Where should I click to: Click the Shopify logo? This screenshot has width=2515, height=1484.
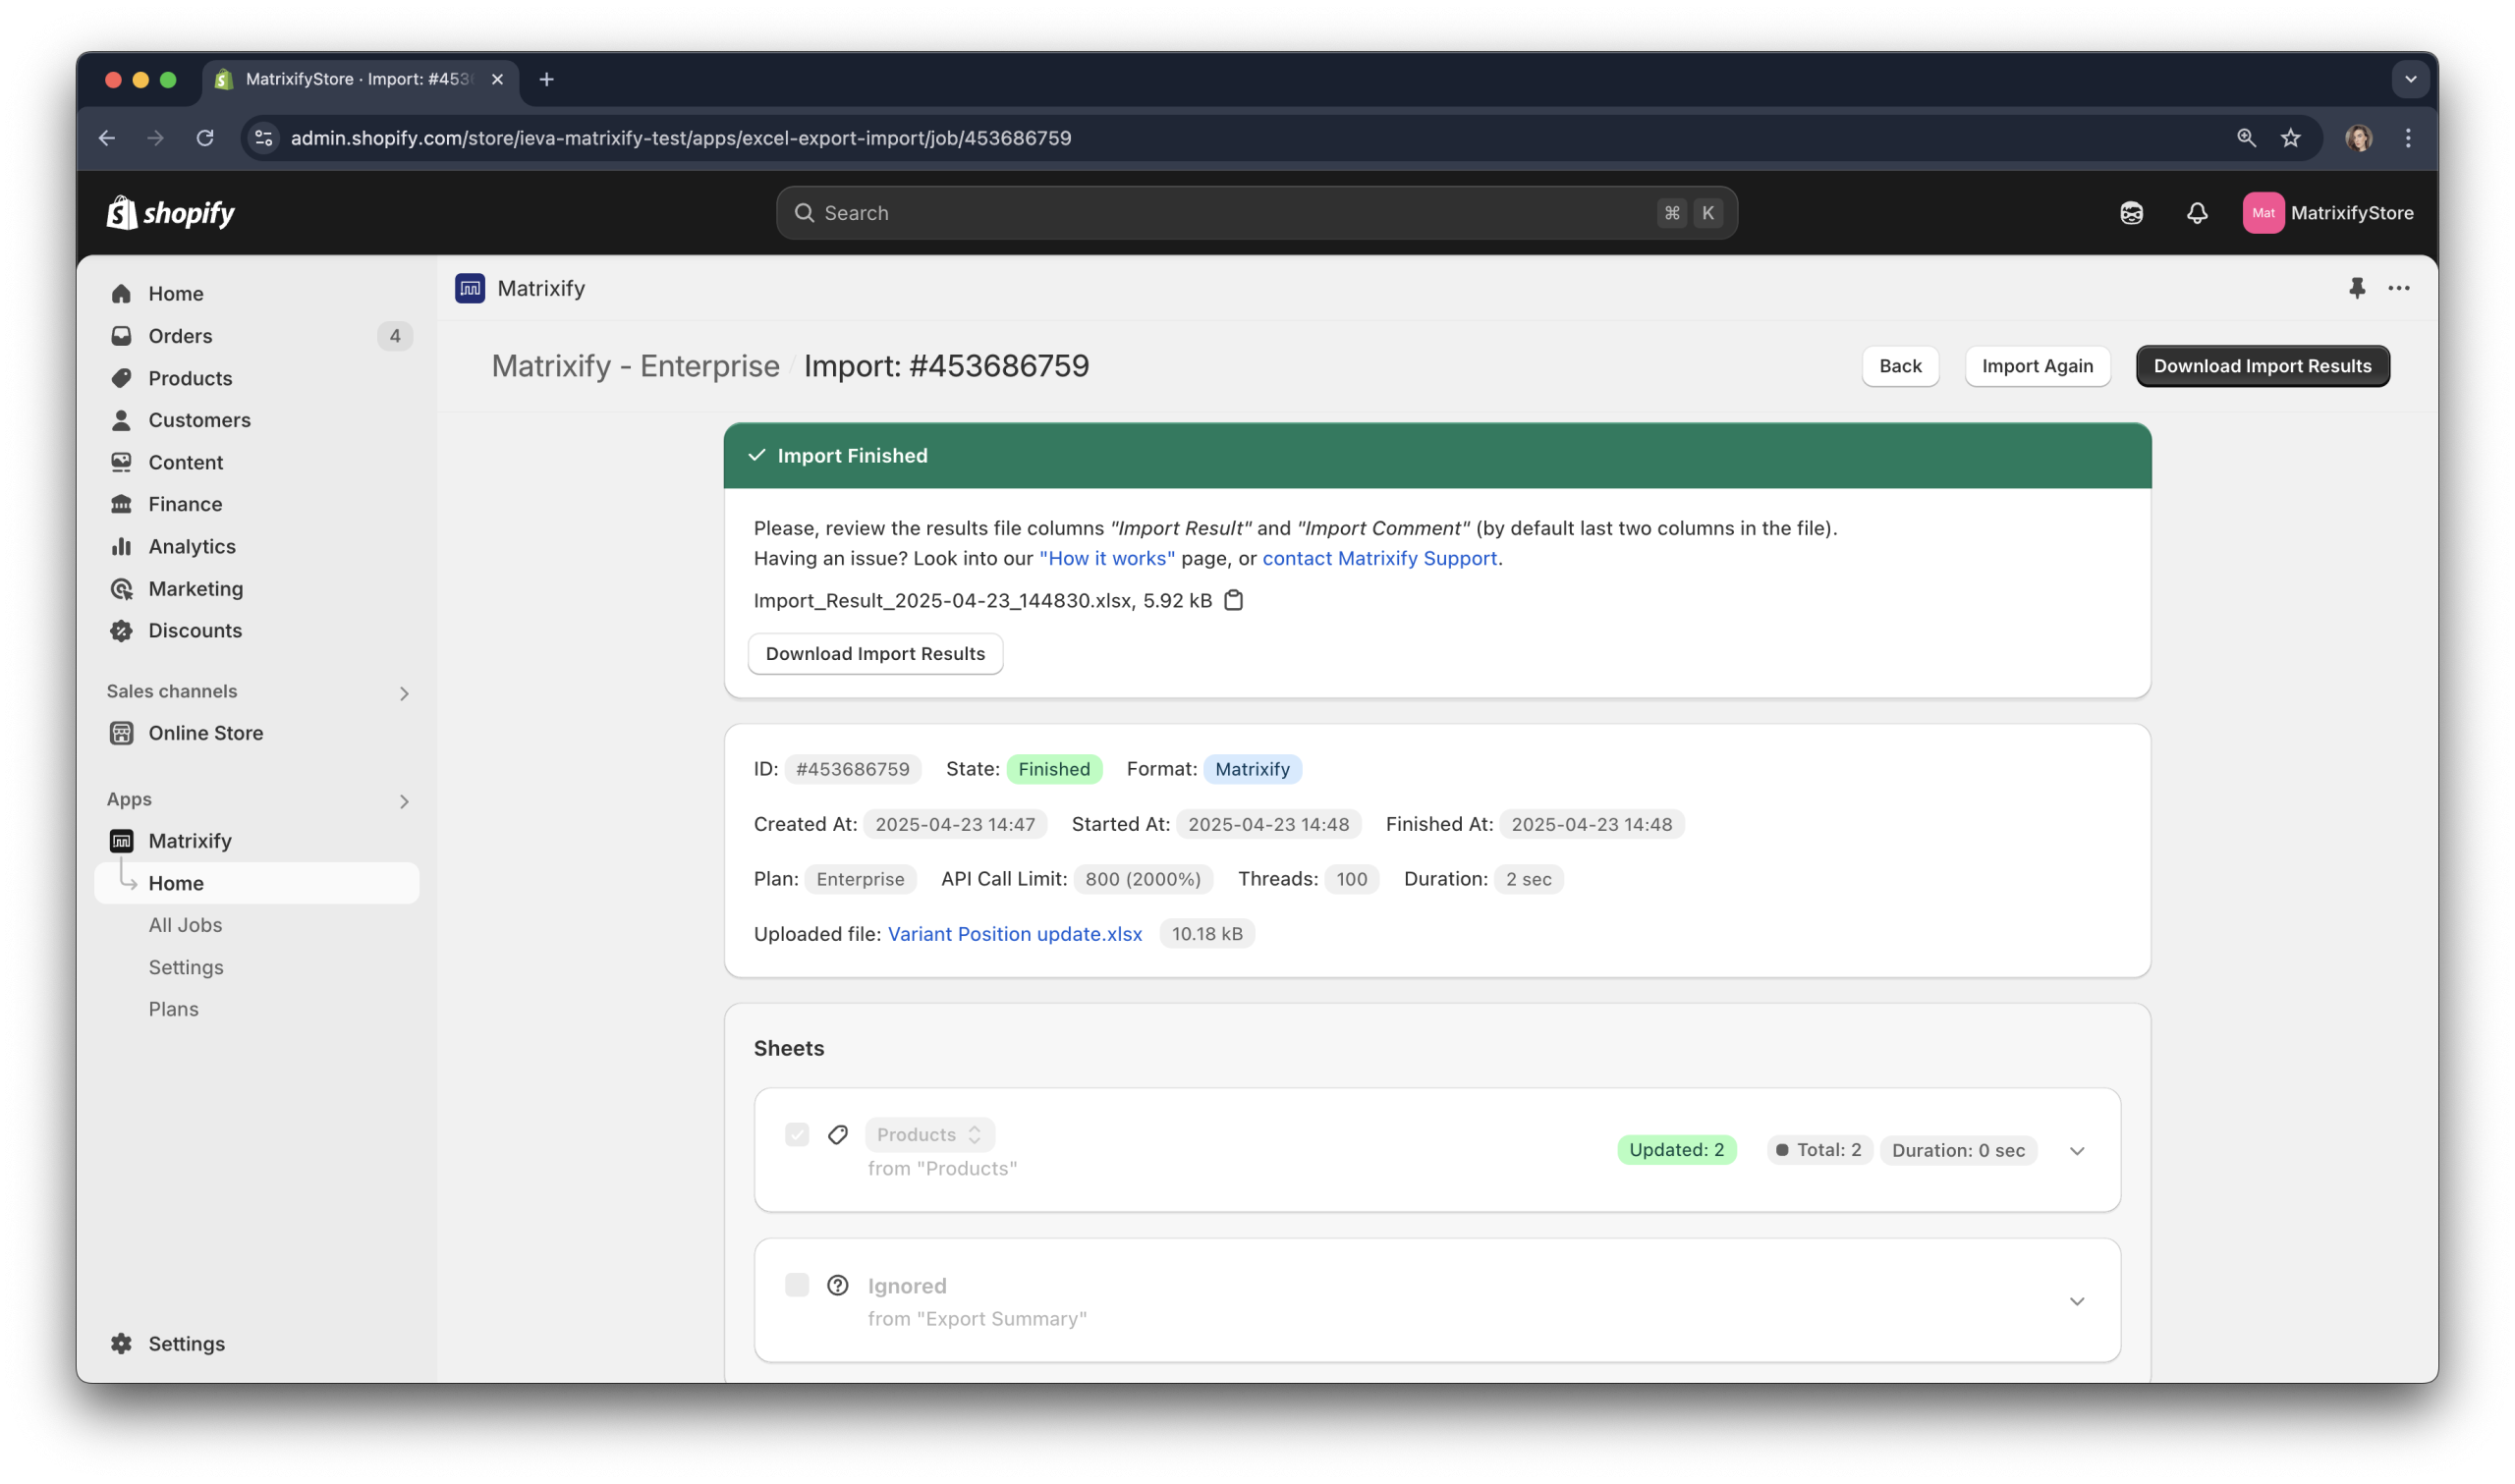(x=170, y=213)
